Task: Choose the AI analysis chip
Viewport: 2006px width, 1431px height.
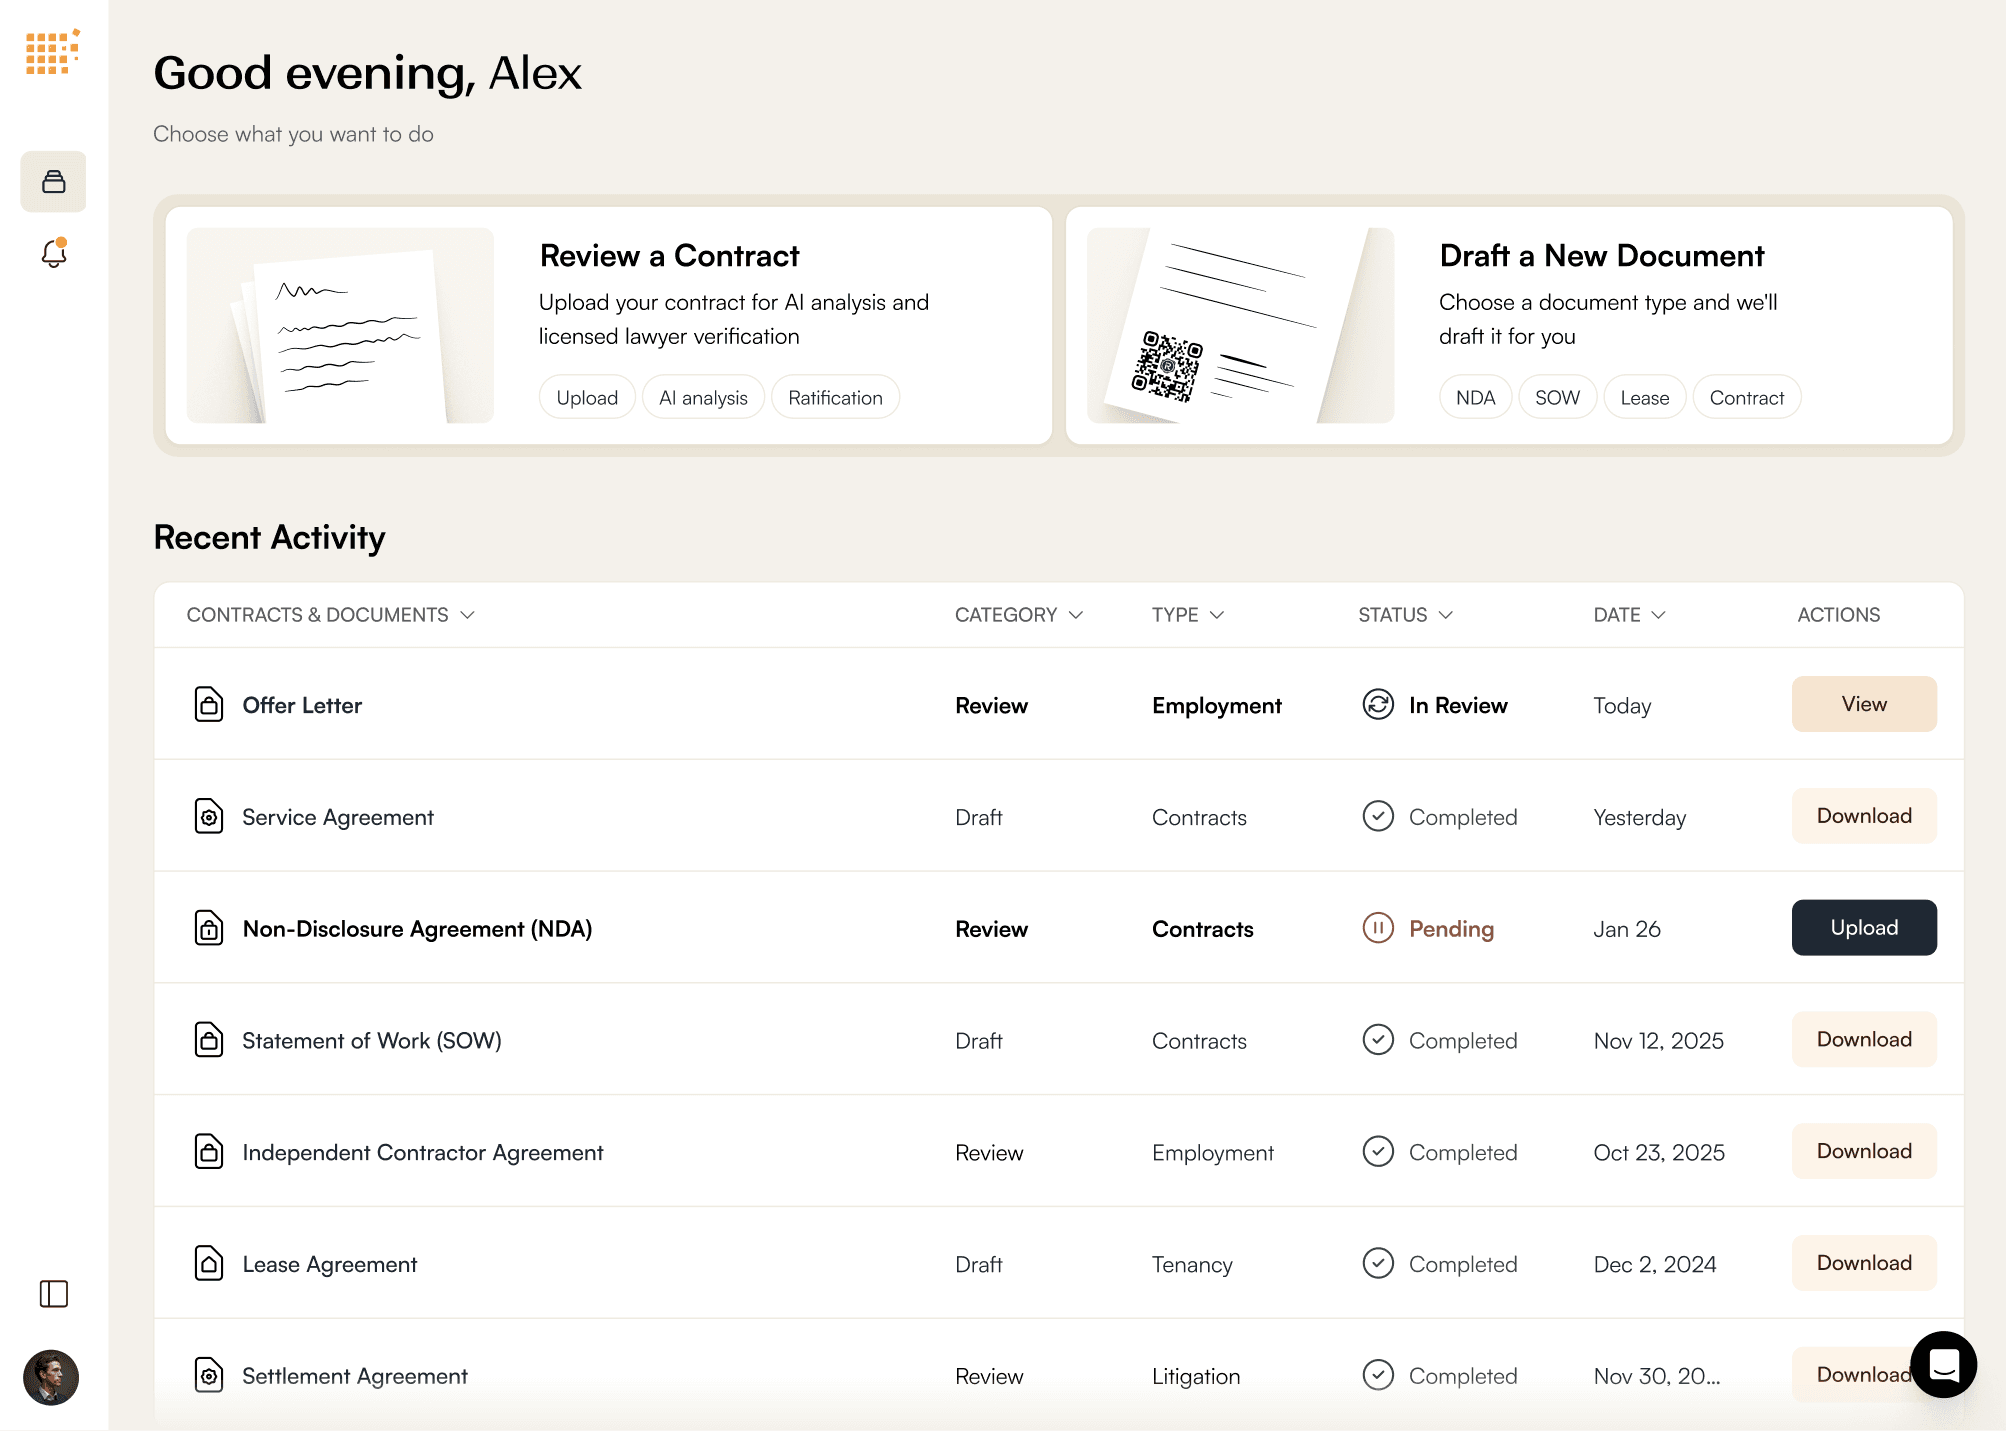Action: click(x=703, y=398)
